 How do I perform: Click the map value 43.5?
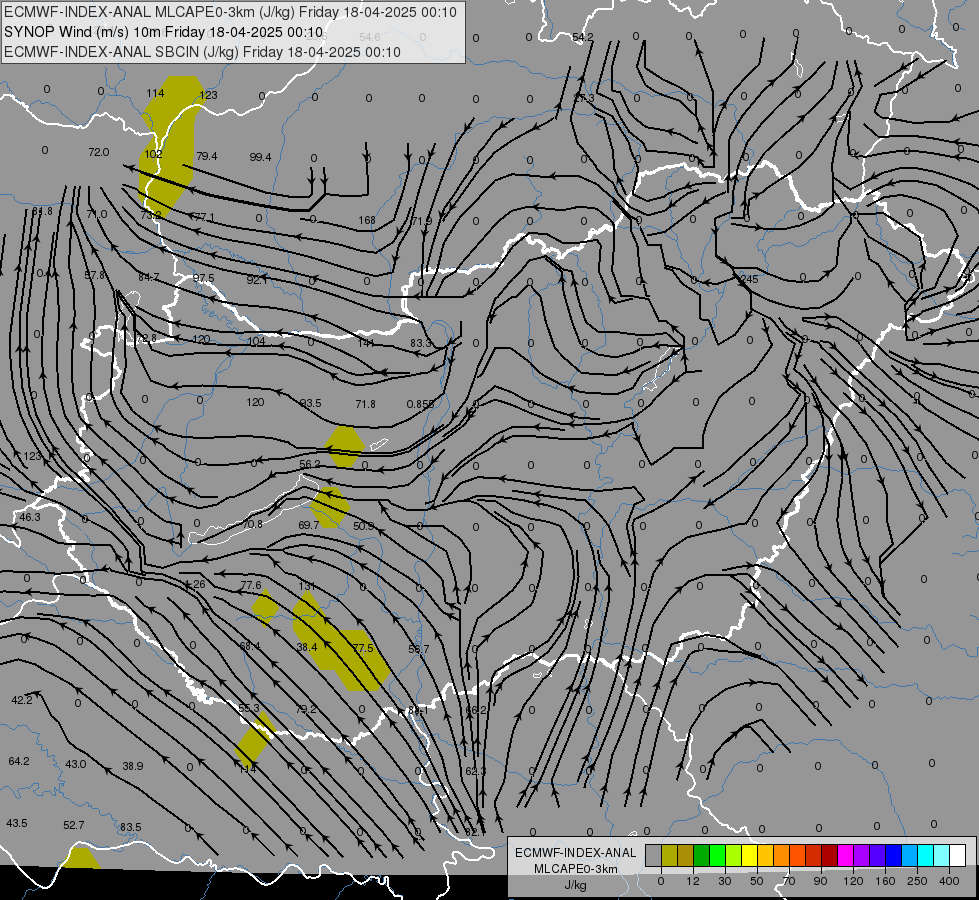pos(17,823)
